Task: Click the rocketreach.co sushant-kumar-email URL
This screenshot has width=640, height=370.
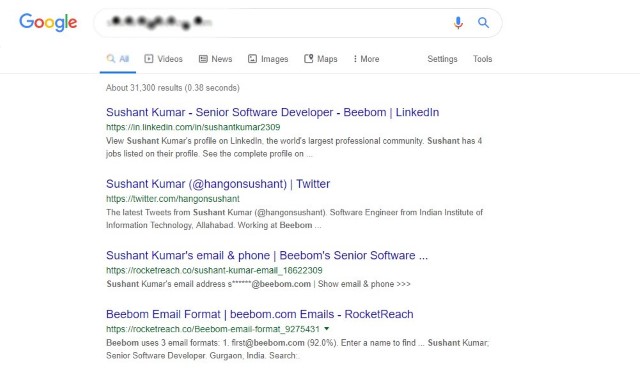Action: click(x=214, y=270)
